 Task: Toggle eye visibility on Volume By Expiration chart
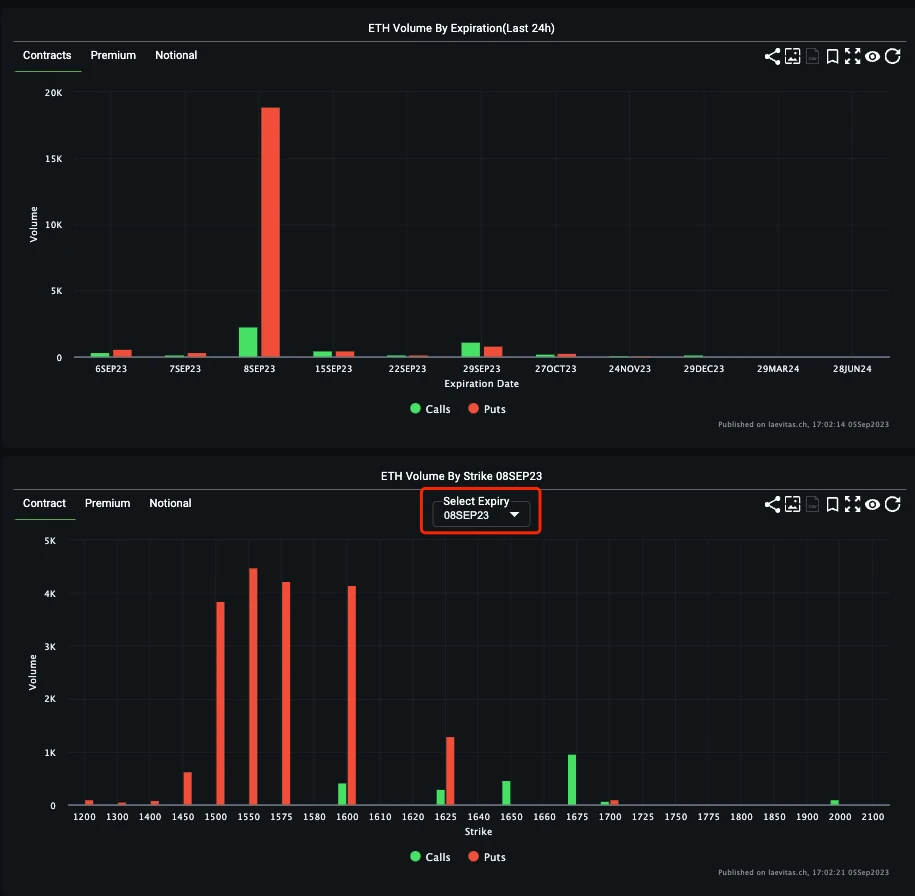pyautogui.click(x=873, y=57)
